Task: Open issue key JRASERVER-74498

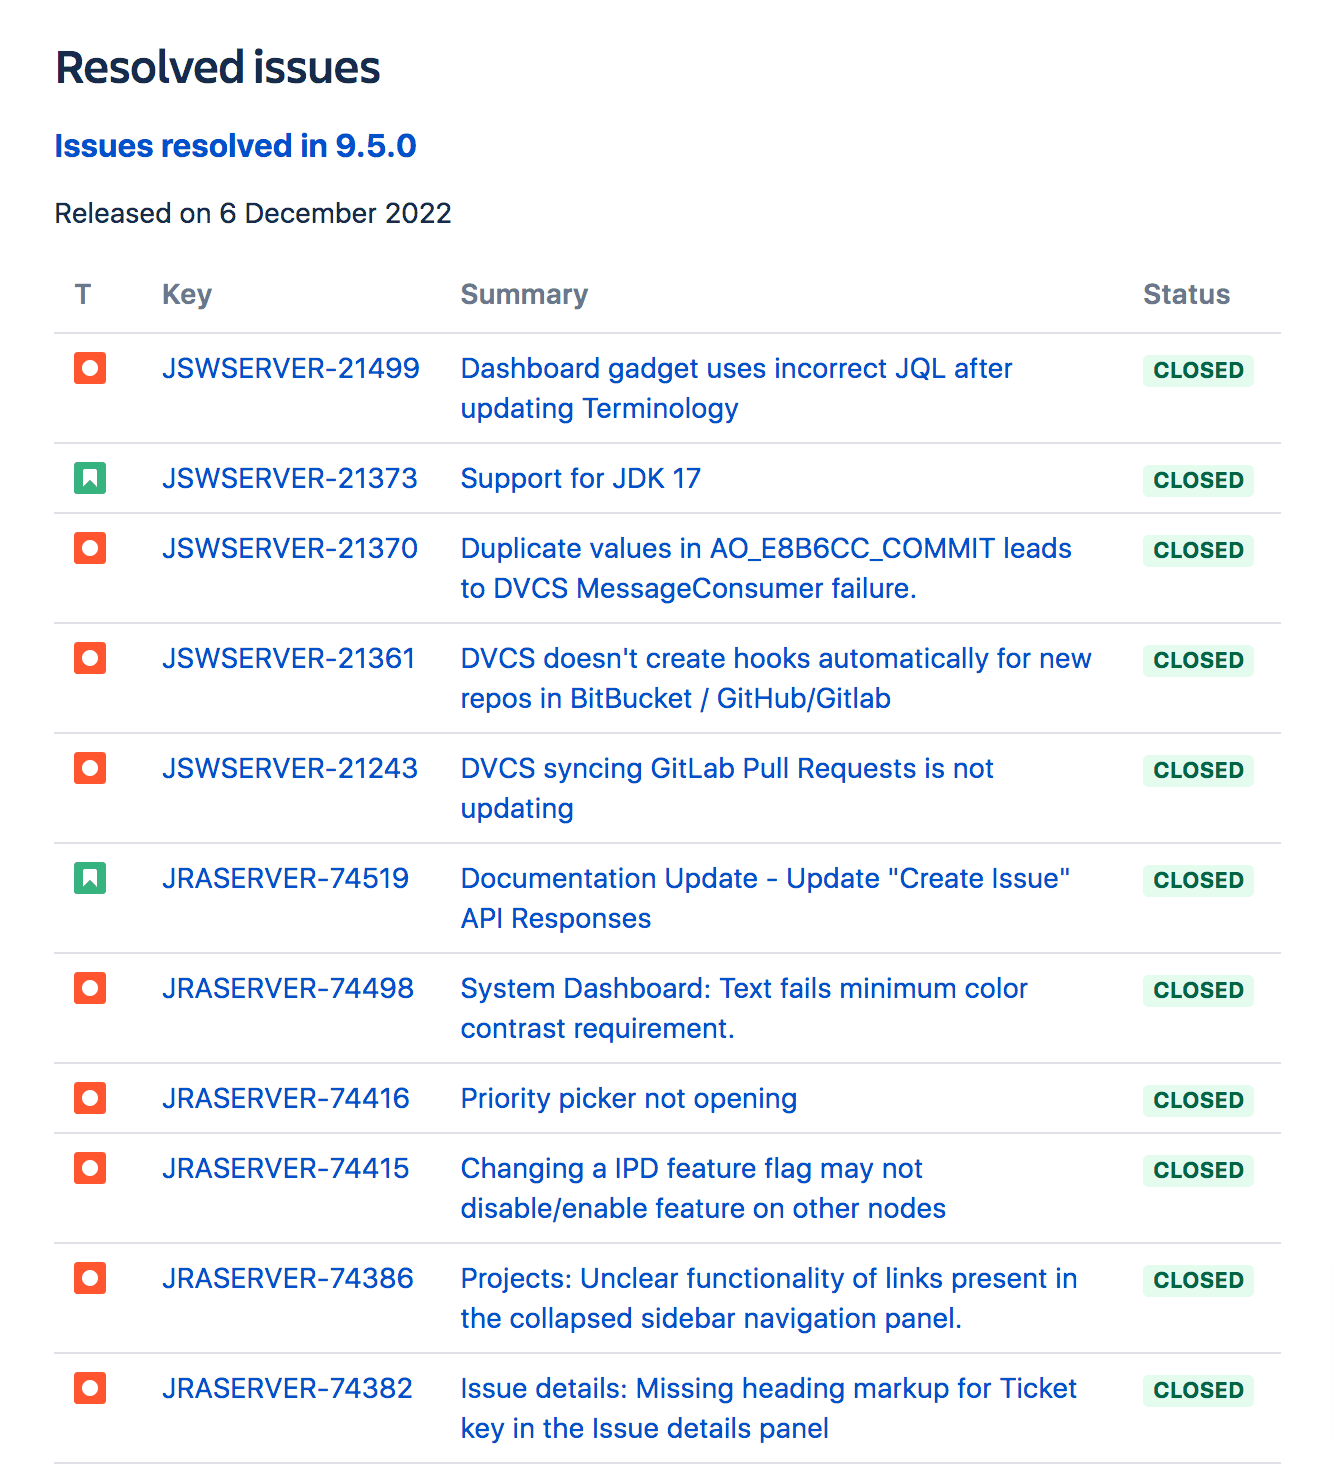Action: 288,989
